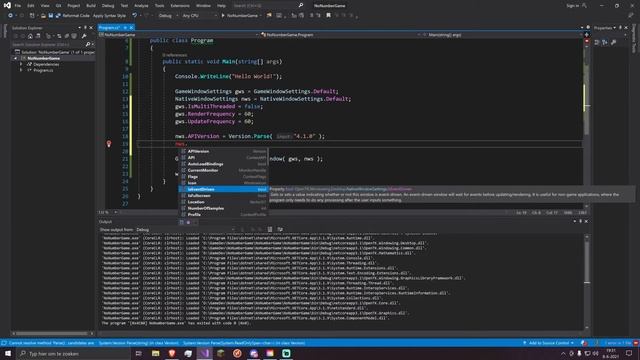Viewport: 640px width, 360px height.
Task: Select Profile in the autocomplete list
Action: (x=224, y=215)
